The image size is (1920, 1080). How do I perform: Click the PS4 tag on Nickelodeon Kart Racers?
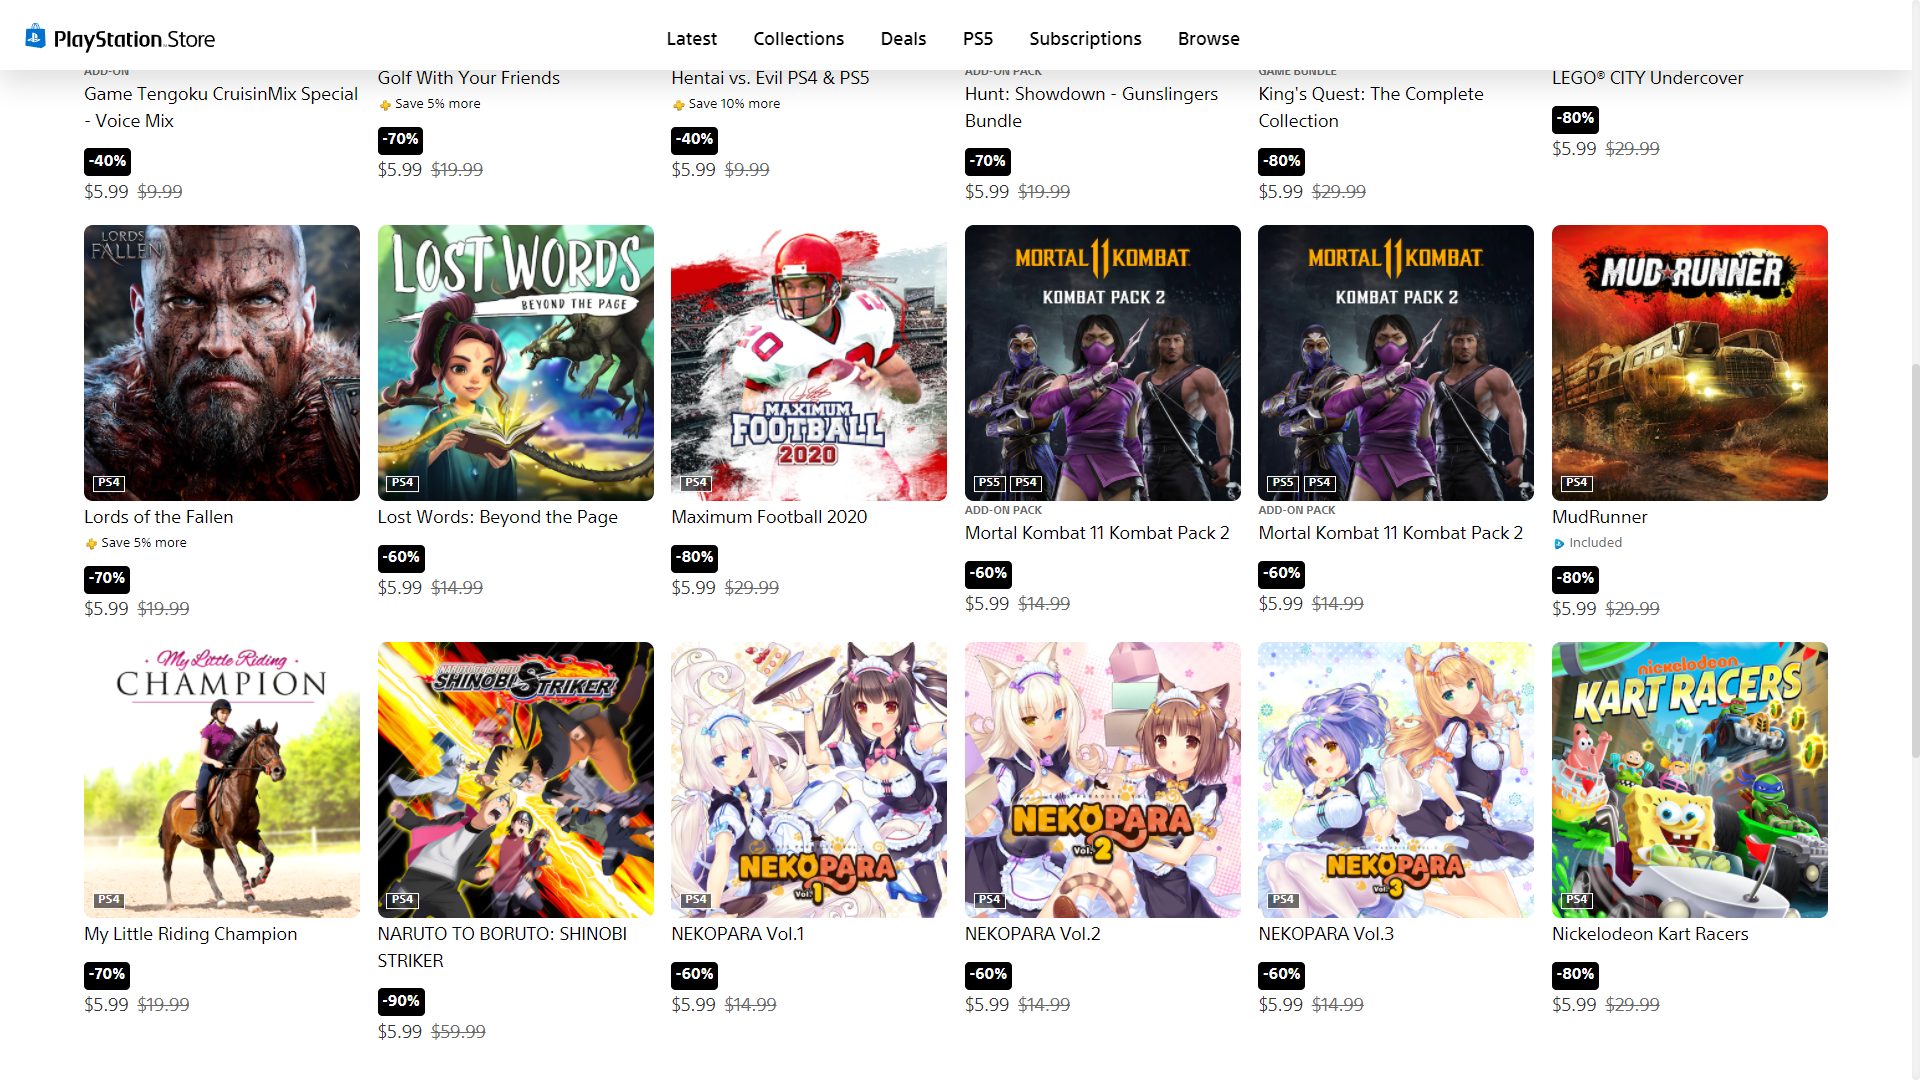pos(1576,899)
